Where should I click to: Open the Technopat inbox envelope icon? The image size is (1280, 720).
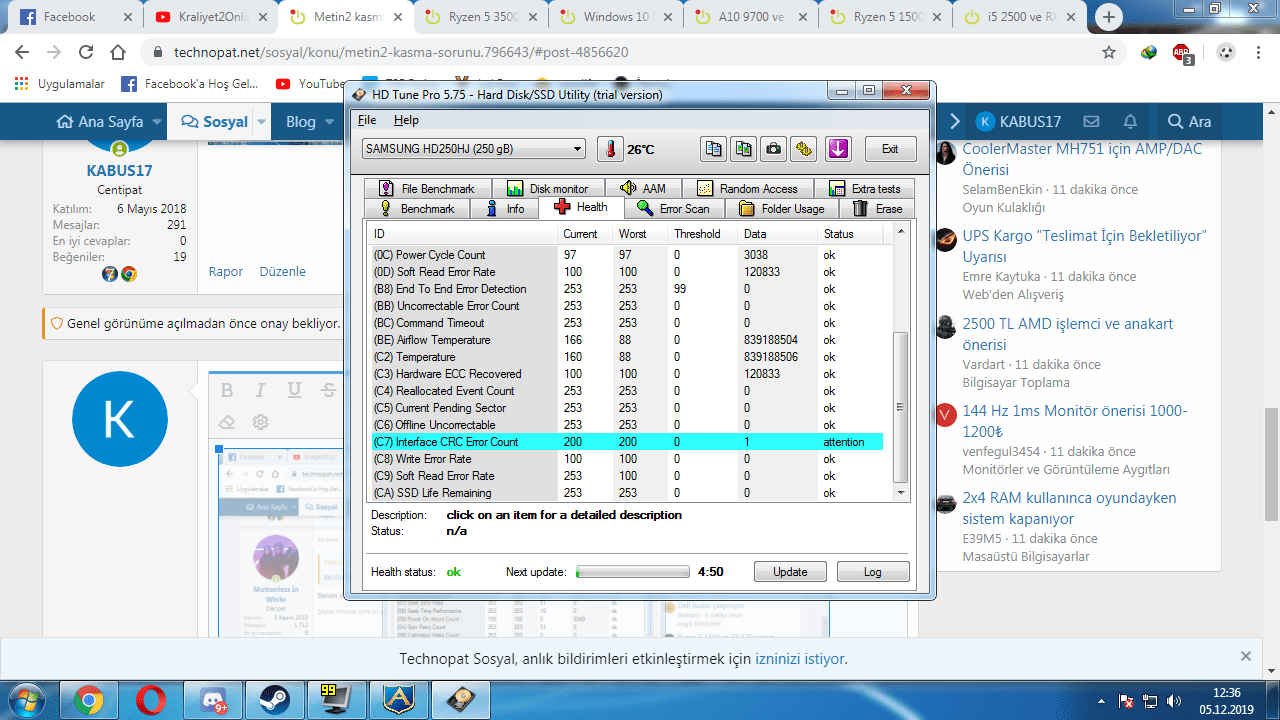1091,121
